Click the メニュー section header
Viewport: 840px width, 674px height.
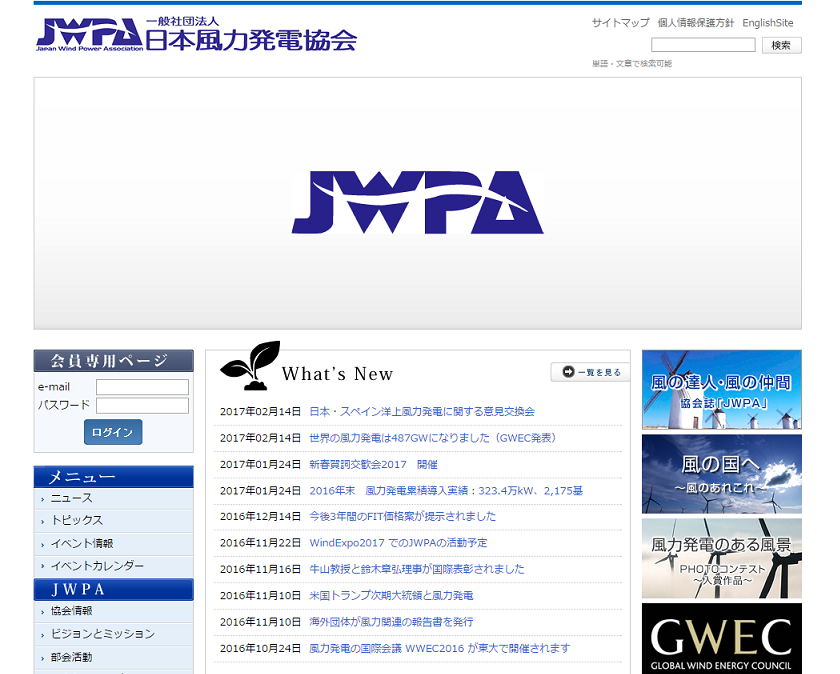tap(114, 476)
